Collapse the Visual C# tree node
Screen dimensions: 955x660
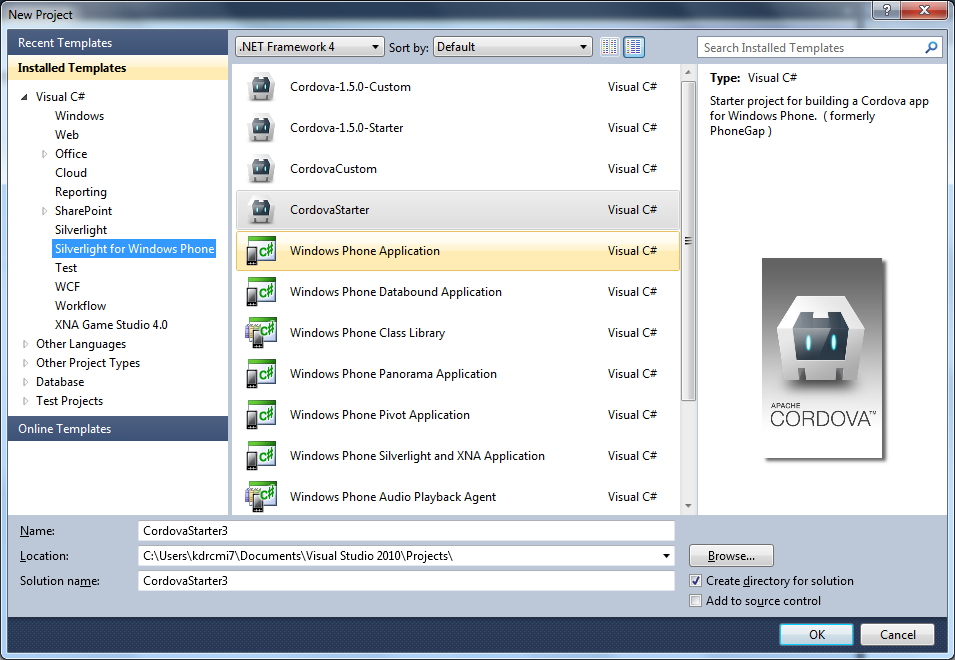(24, 97)
